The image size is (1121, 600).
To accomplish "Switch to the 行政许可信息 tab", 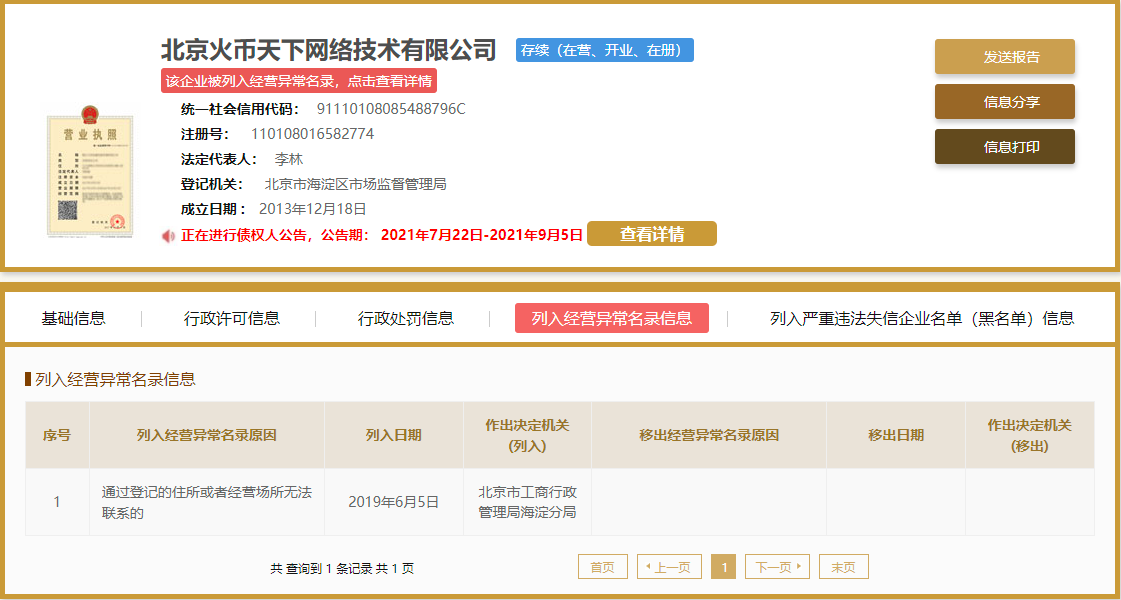I will click(x=232, y=318).
